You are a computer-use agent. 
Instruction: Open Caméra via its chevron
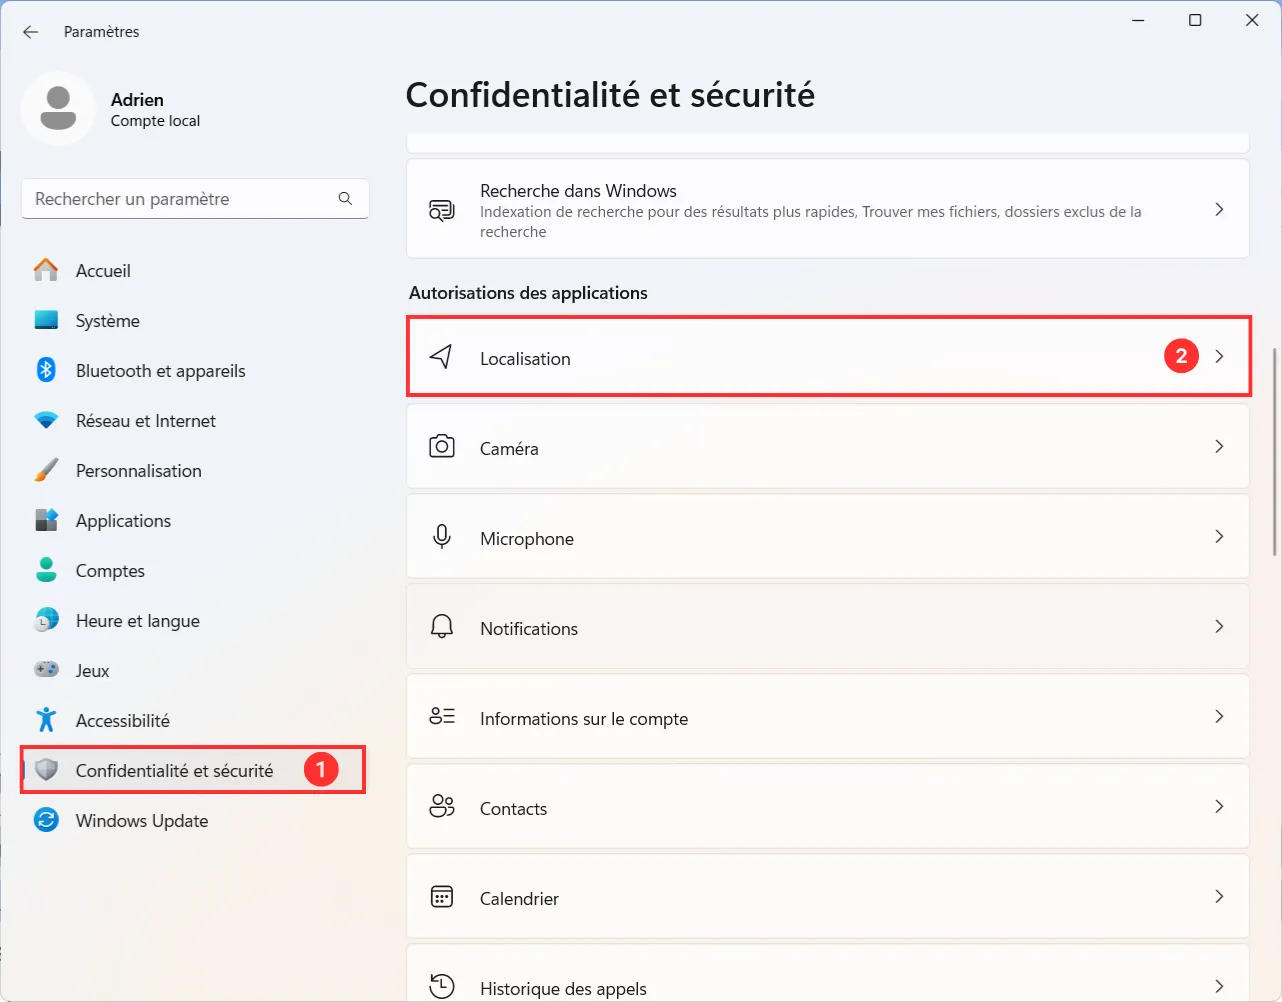pos(1219,446)
